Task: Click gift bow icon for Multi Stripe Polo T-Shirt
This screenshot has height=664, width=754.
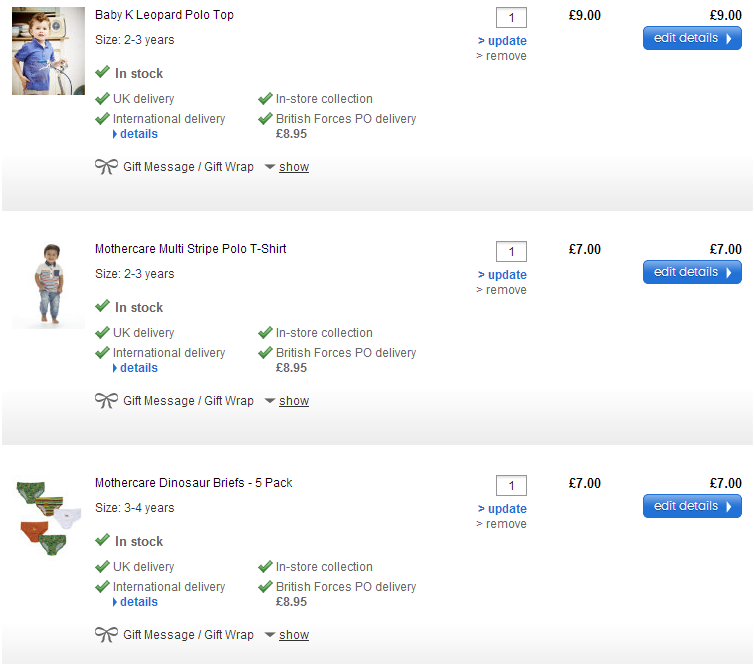Action: click(x=106, y=401)
